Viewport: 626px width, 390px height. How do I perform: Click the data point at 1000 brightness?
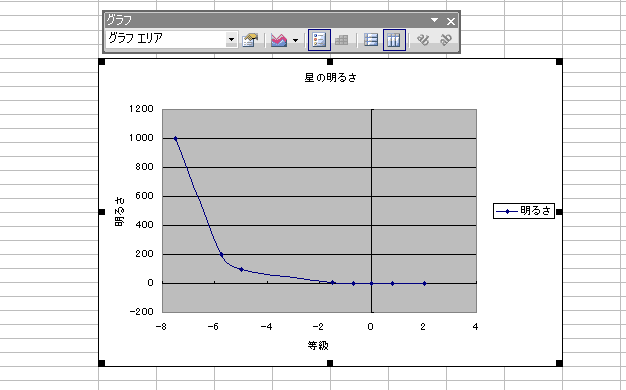pos(175,139)
